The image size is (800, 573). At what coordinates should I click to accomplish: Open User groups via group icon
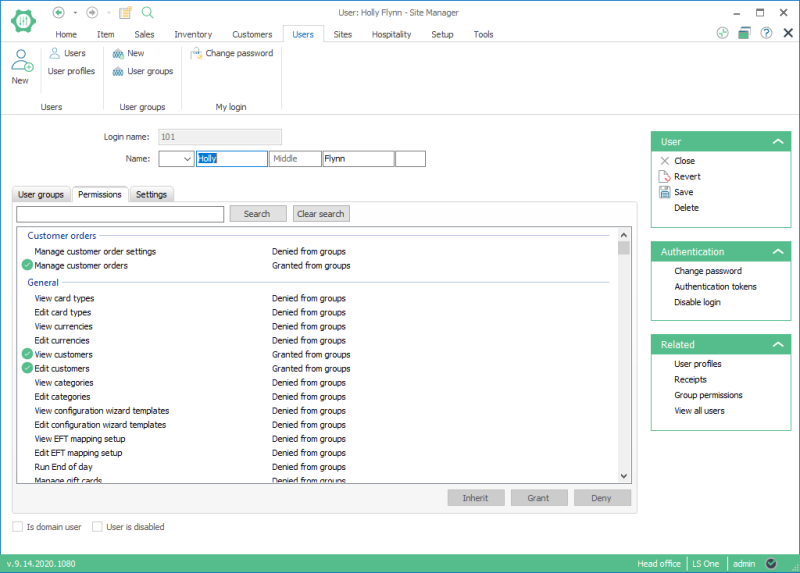(x=118, y=71)
